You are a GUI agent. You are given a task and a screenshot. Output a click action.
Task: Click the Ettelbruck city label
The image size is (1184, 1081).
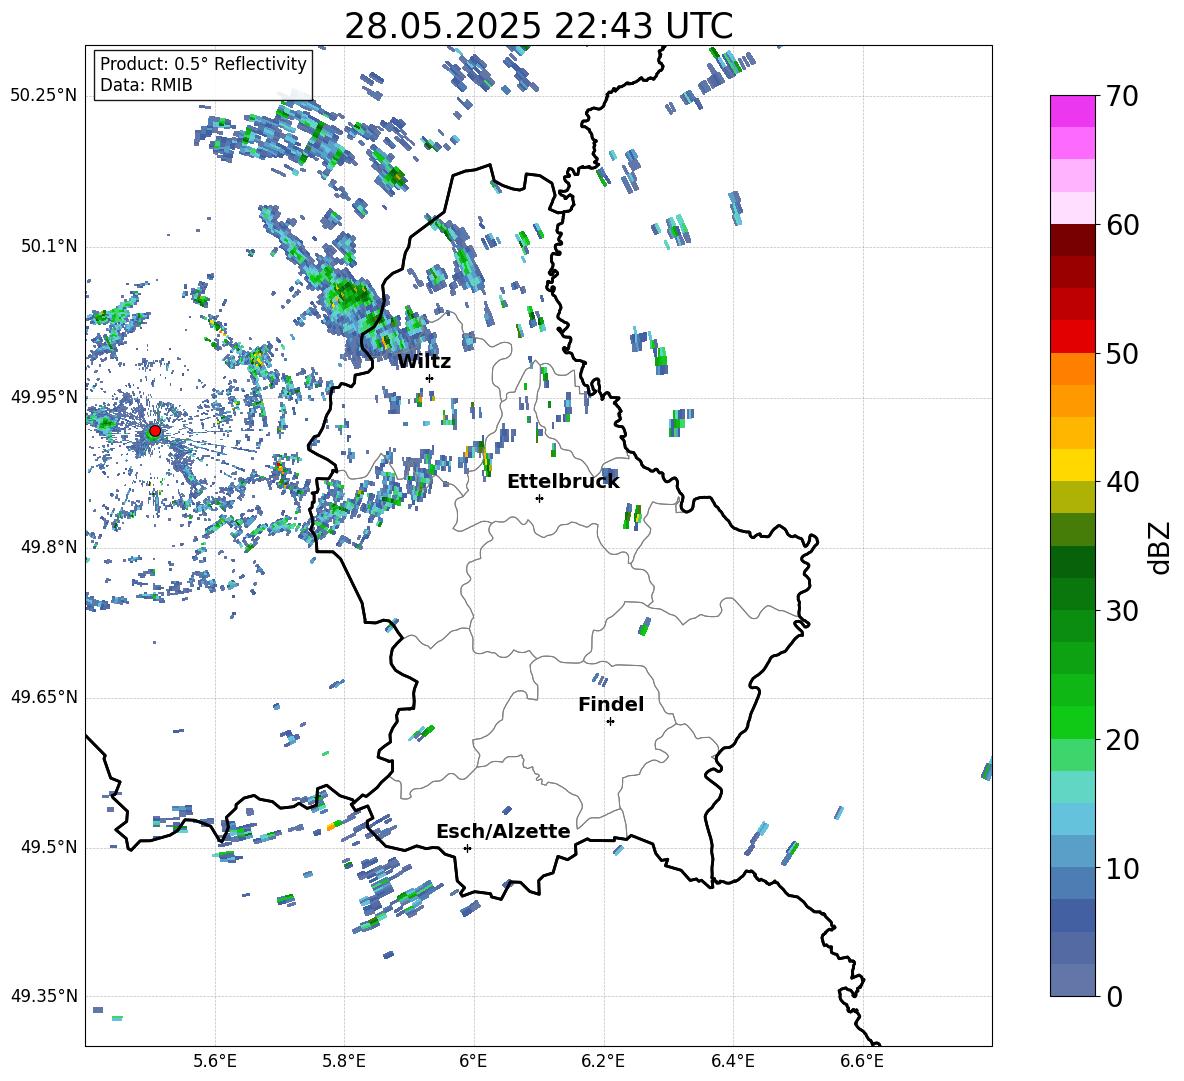coord(563,482)
